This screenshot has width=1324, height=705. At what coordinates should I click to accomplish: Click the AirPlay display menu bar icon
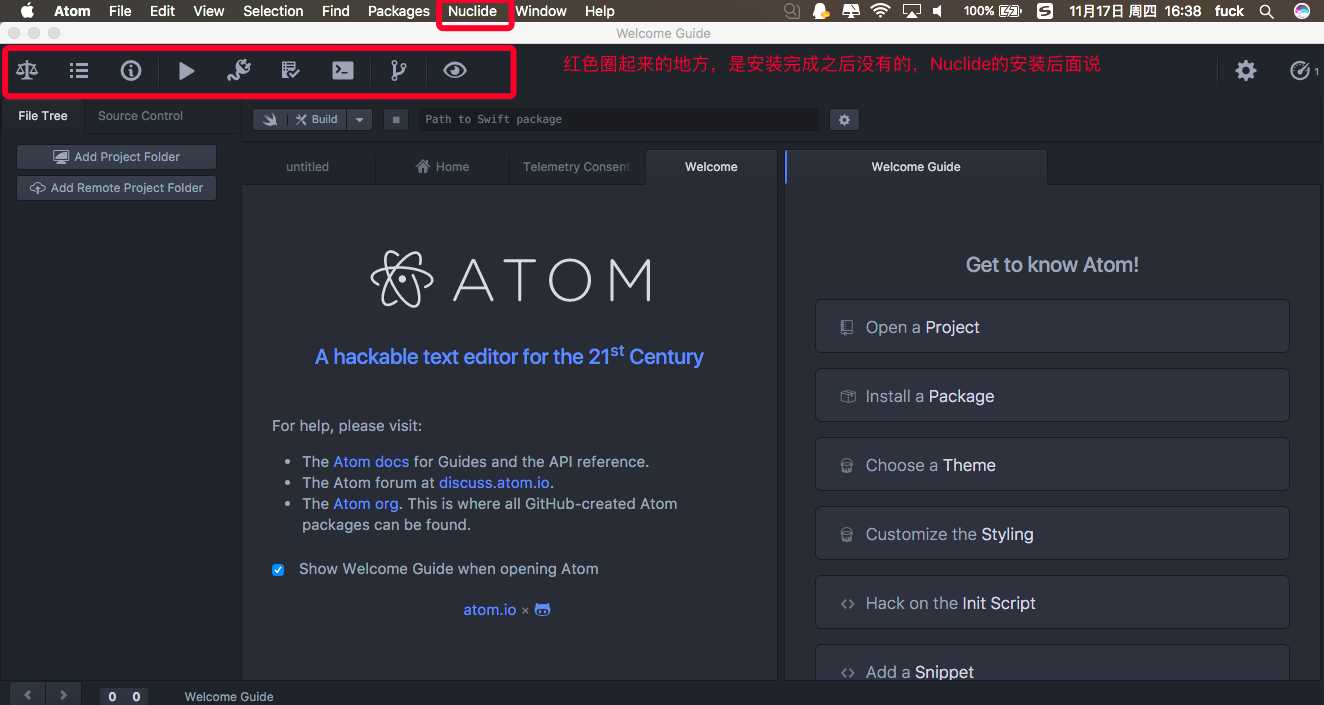[x=911, y=11]
